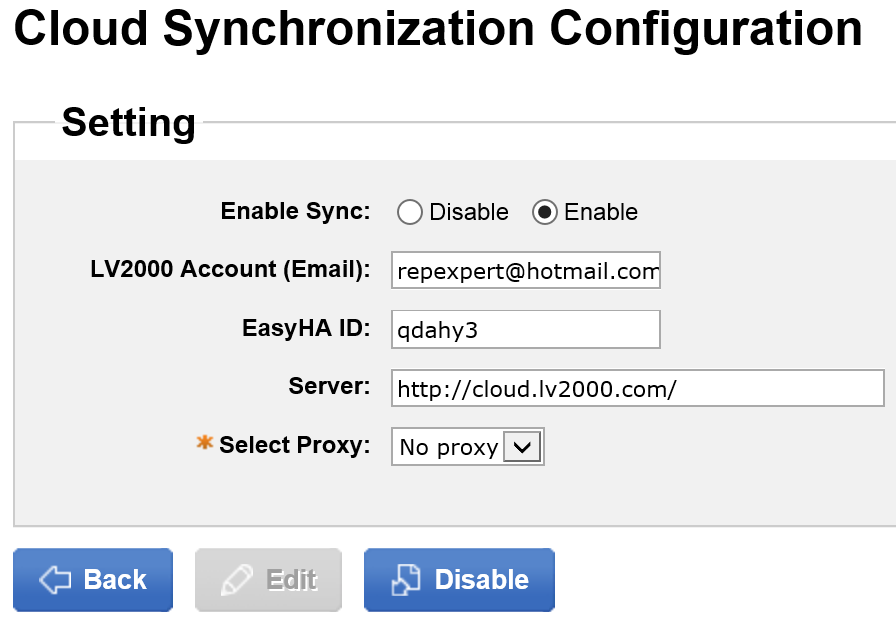Click the Enable label text beside radio
Image resolution: width=896 pixels, height=639 pixels.
tap(601, 212)
